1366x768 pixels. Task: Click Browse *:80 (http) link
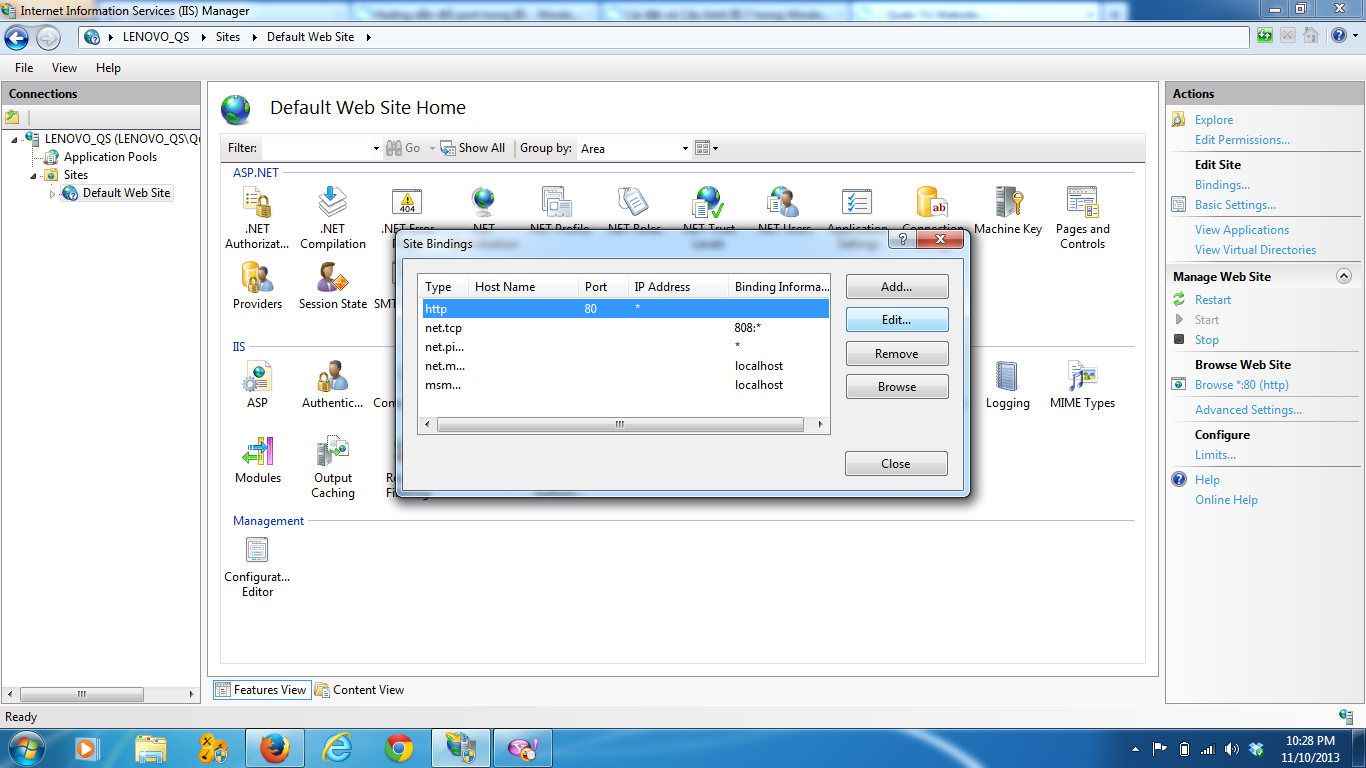click(x=1241, y=385)
